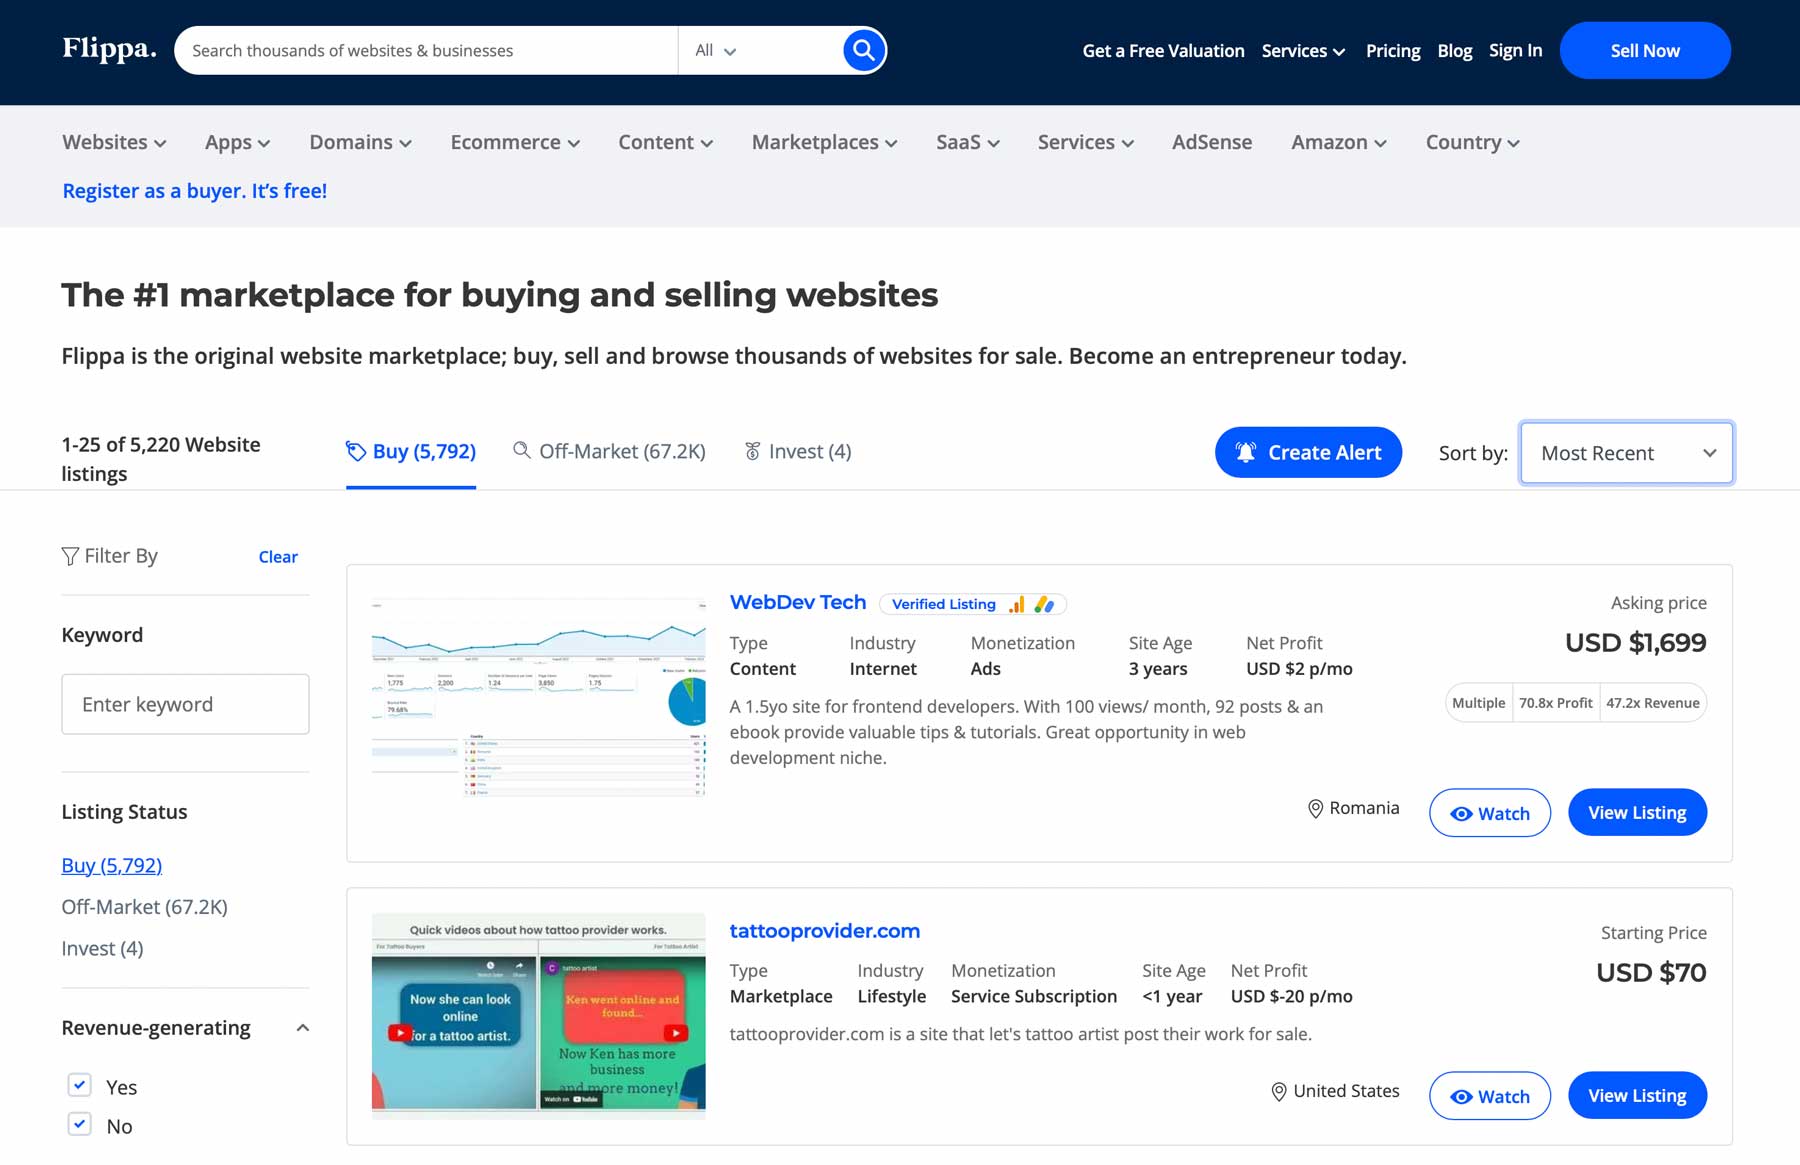Uncheck the Yes revenue-generating checkbox
This screenshot has width=1800, height=1165.
79,1084
